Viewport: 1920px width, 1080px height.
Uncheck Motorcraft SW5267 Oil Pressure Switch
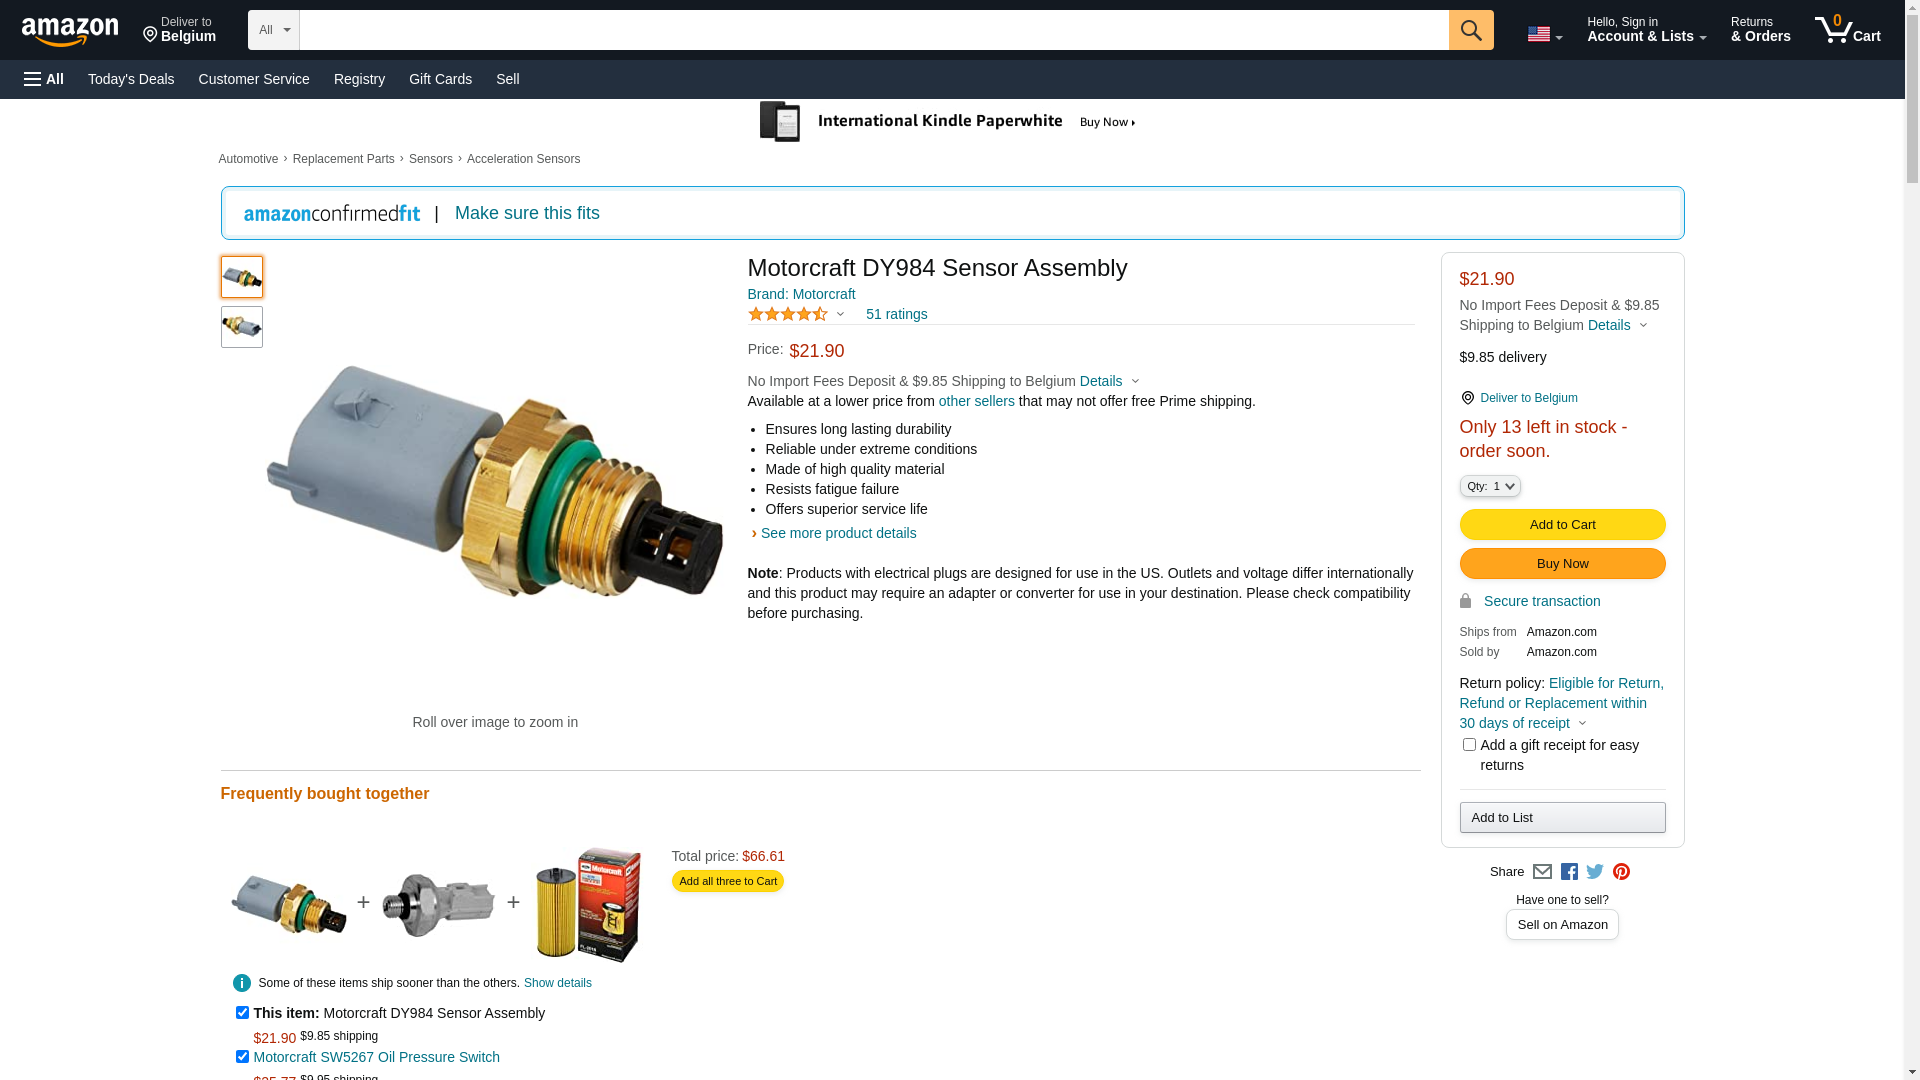tap(242, 1057)
